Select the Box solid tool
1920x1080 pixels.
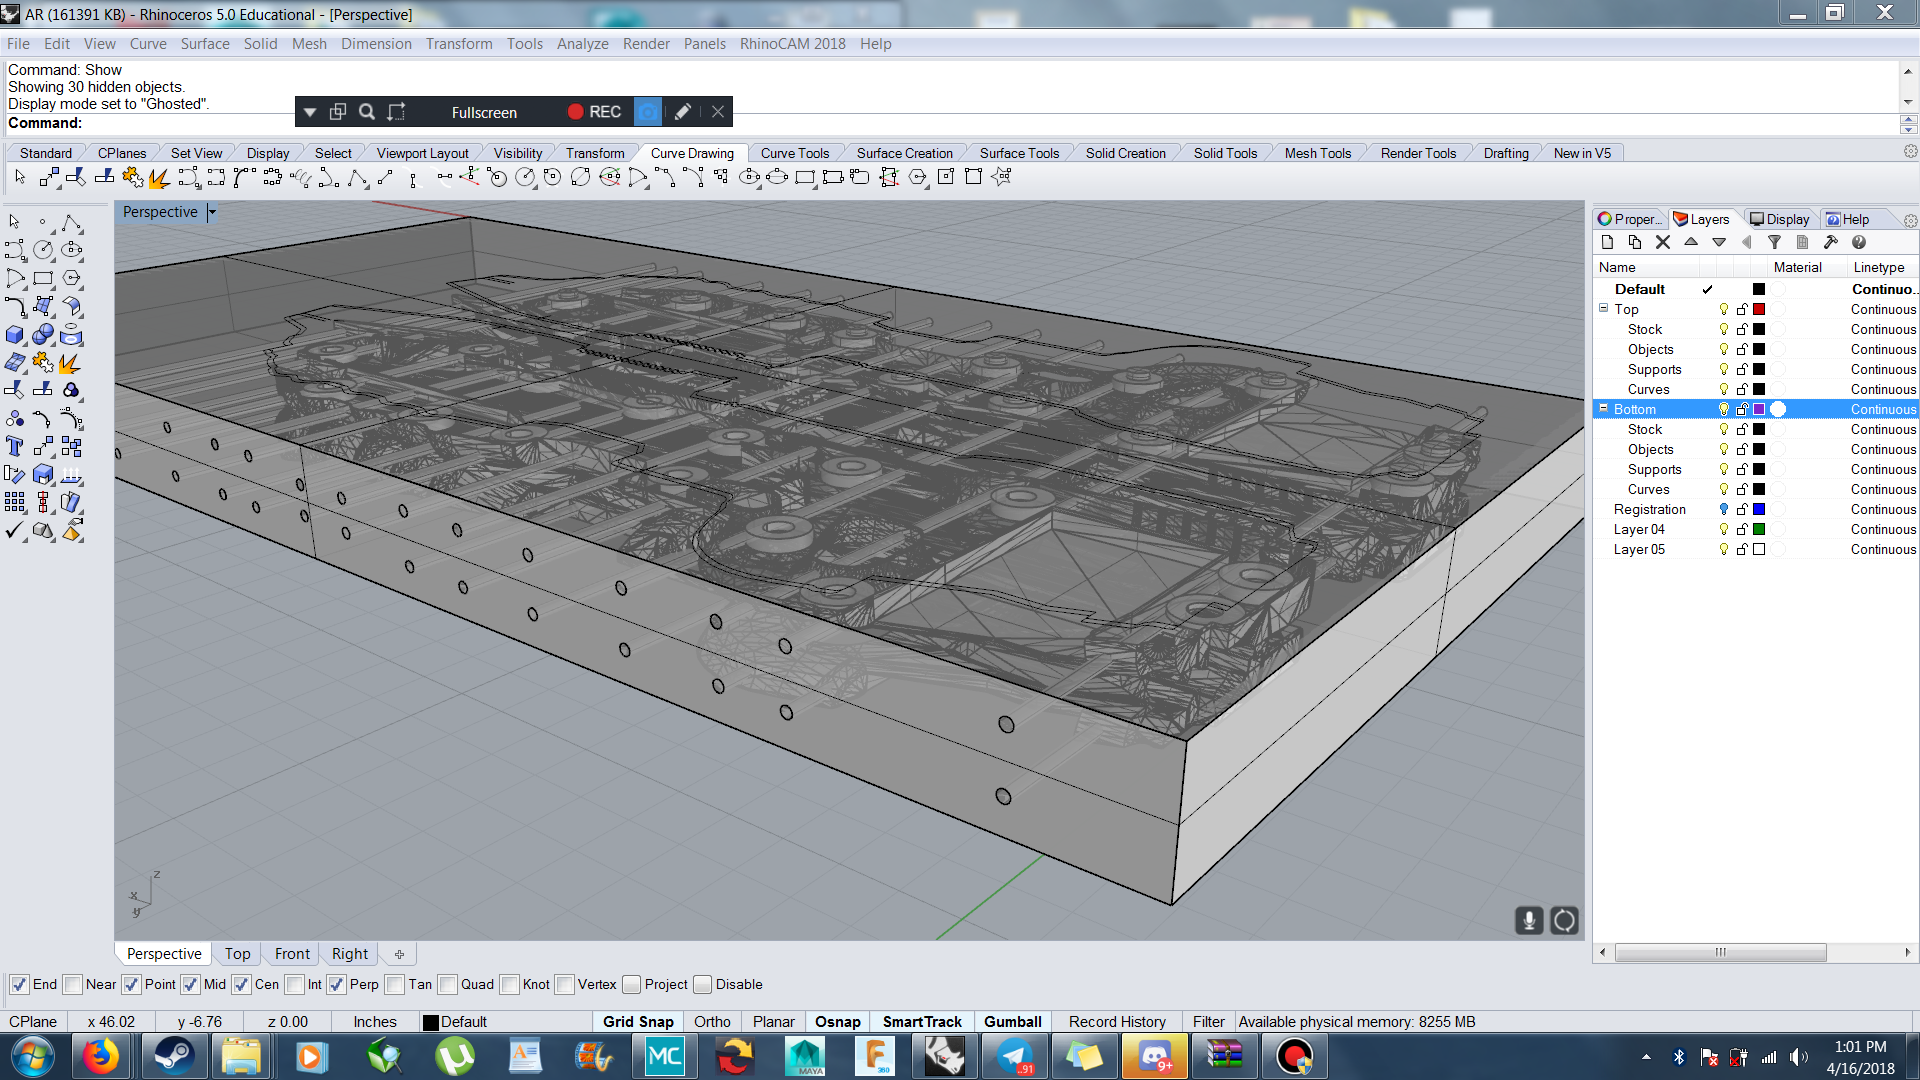(15, 335)
